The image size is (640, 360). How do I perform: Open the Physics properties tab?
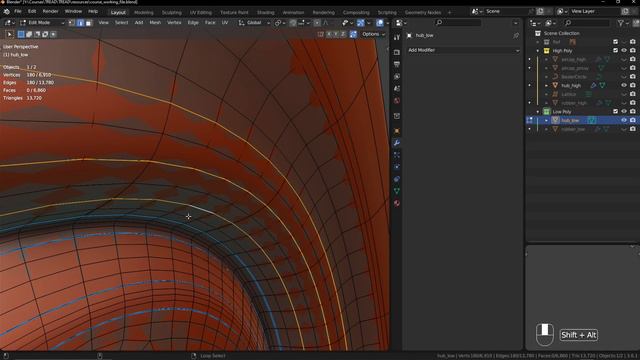pyautogui.click(x=397, y=167)
